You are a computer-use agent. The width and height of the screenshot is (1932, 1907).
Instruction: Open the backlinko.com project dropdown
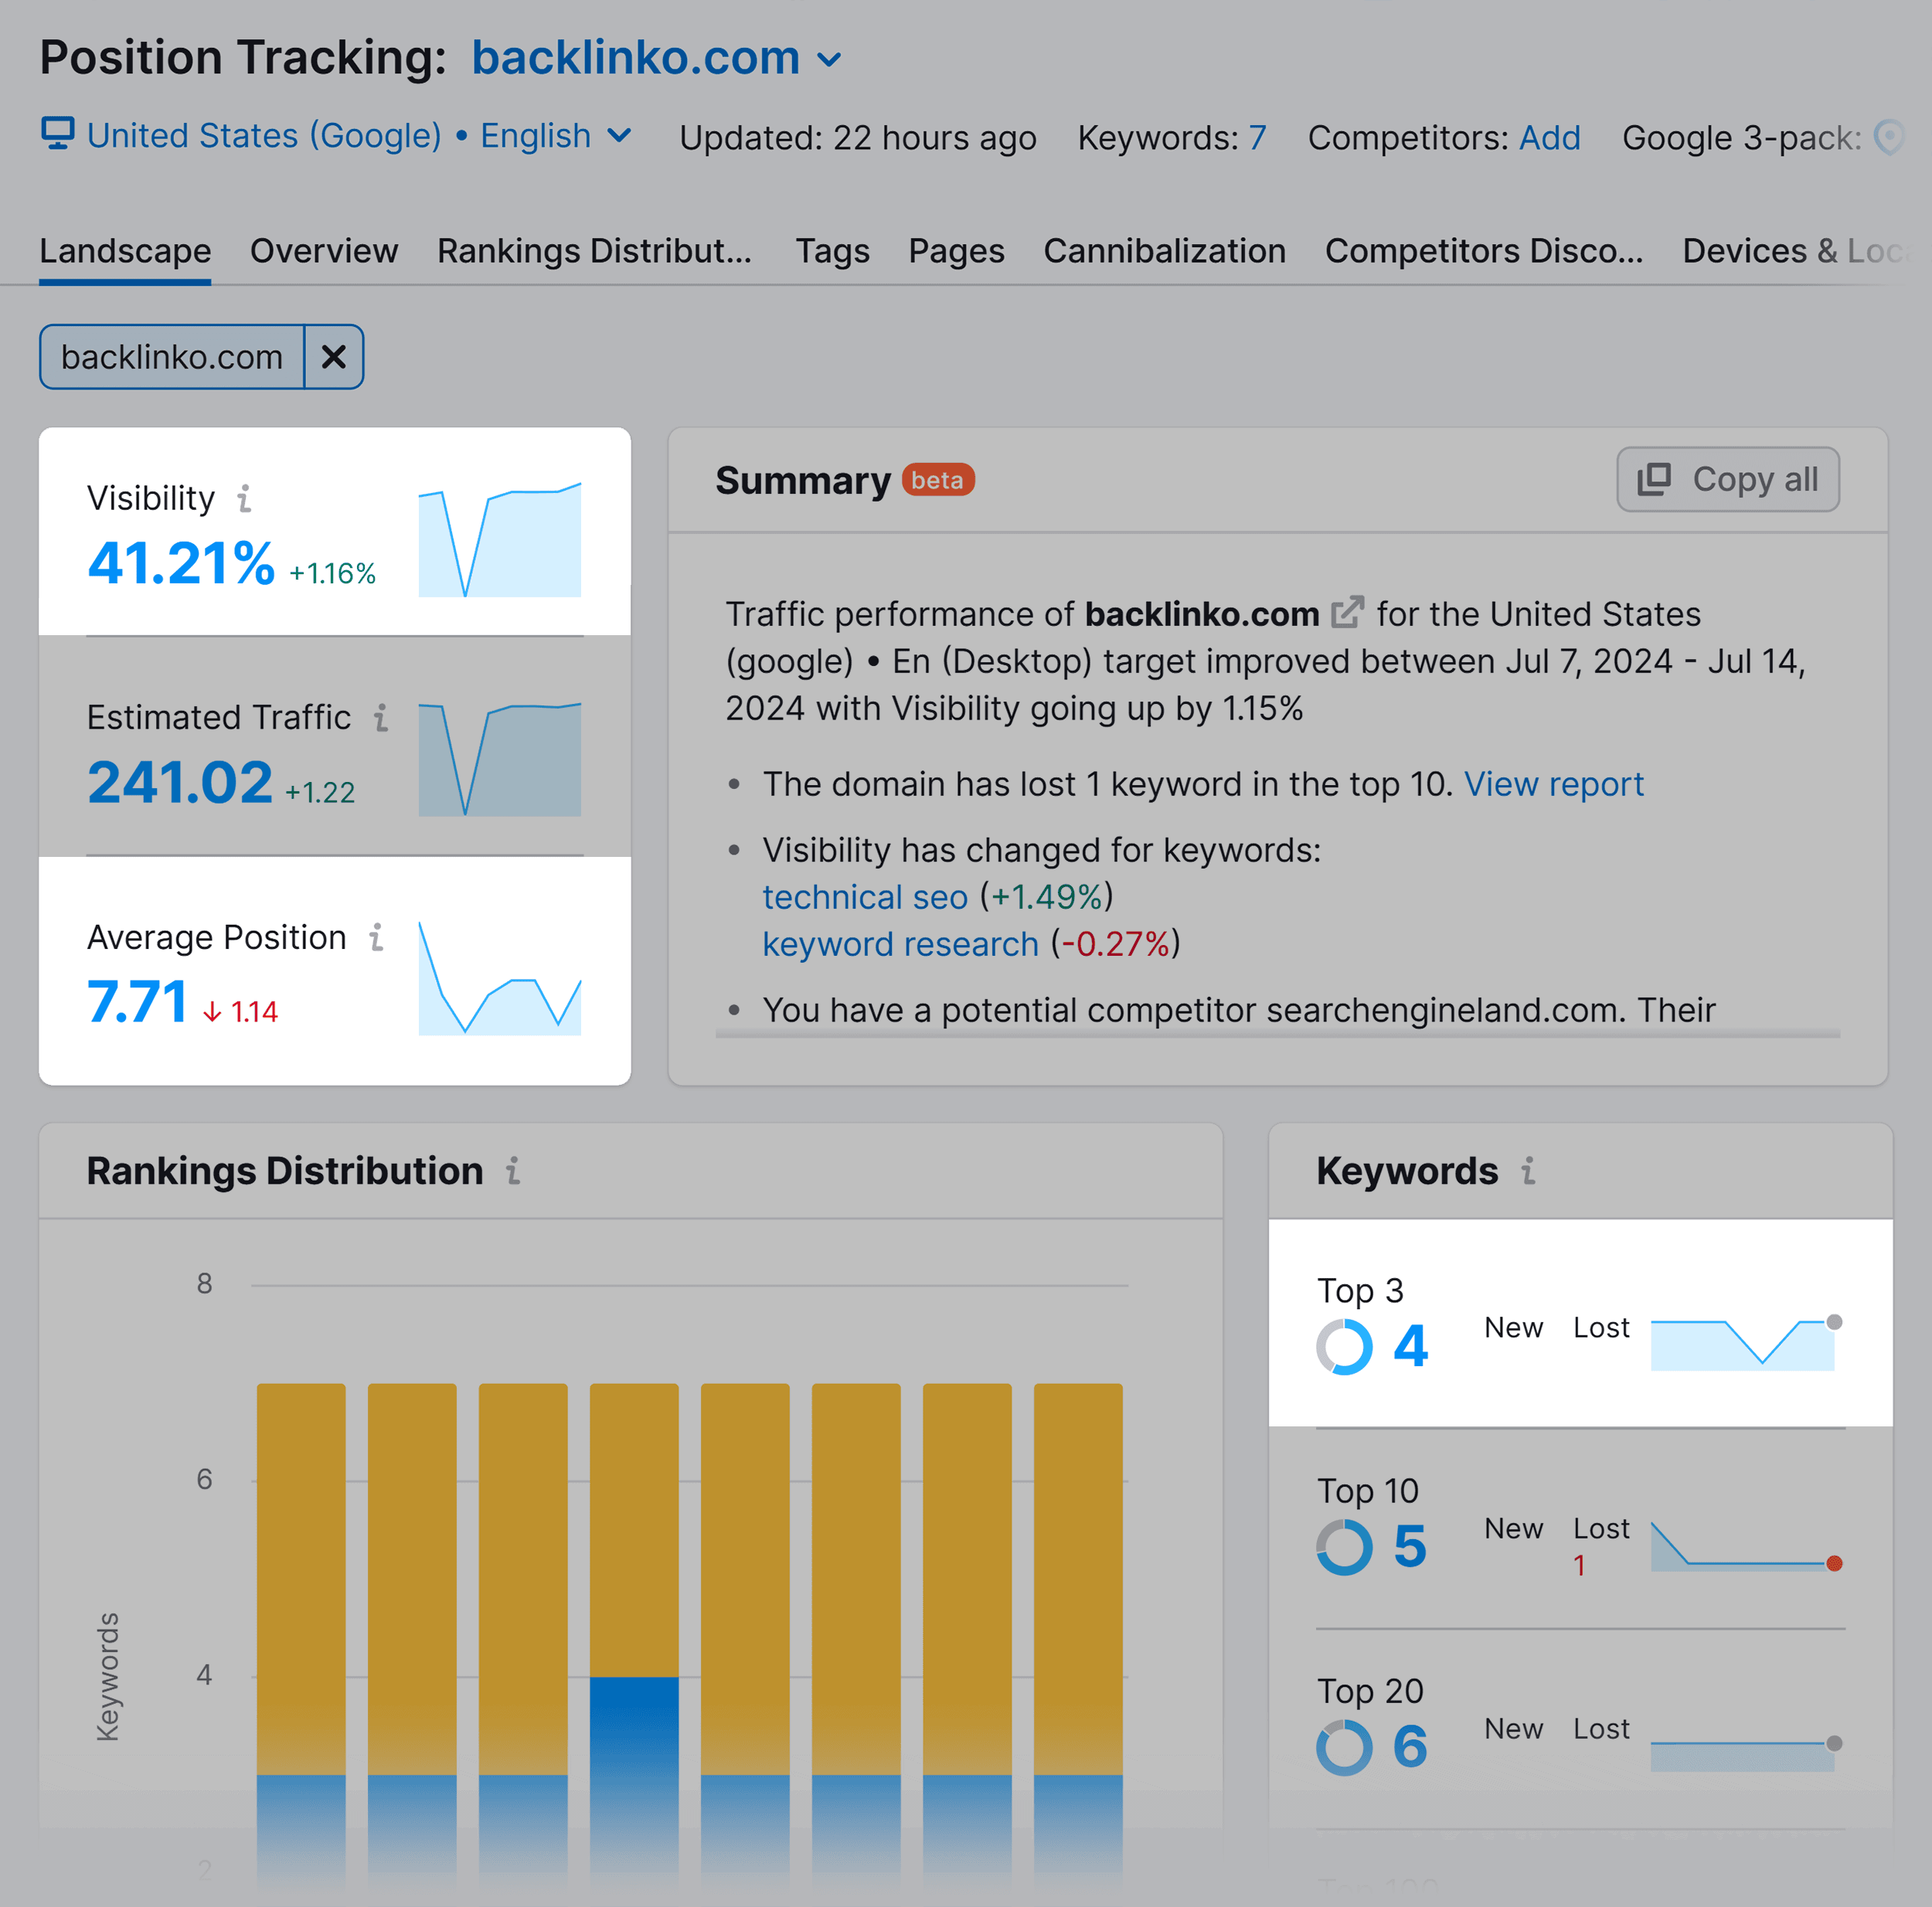tap(656, 58)
